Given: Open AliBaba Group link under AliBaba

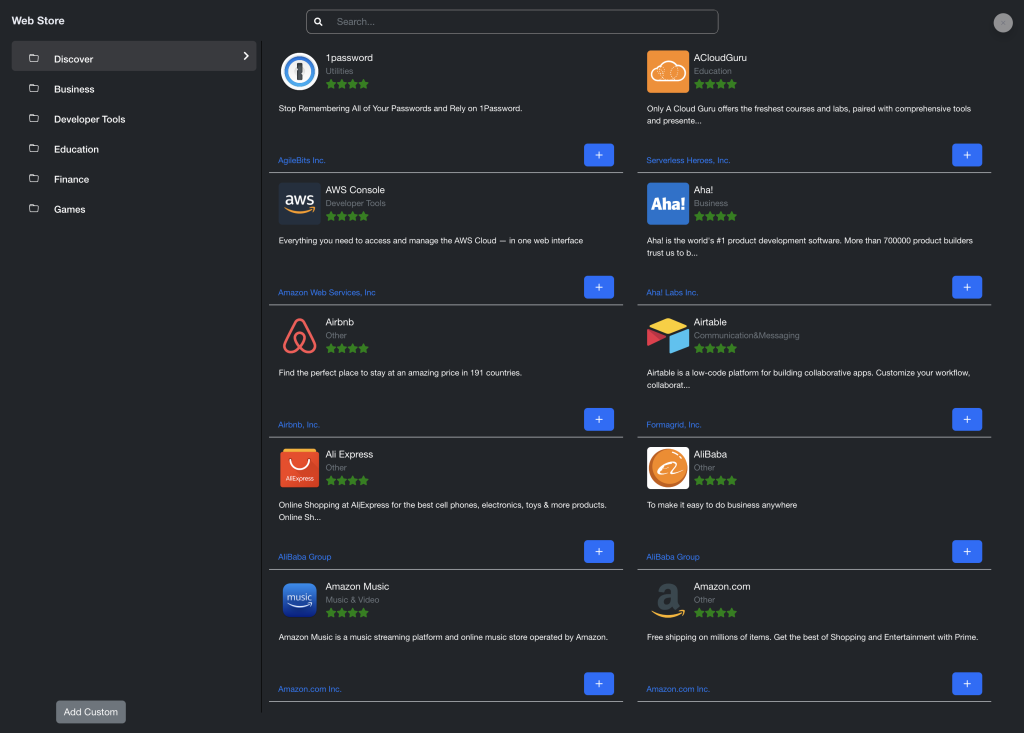Looking at the screenshot, I should [673, 557].
